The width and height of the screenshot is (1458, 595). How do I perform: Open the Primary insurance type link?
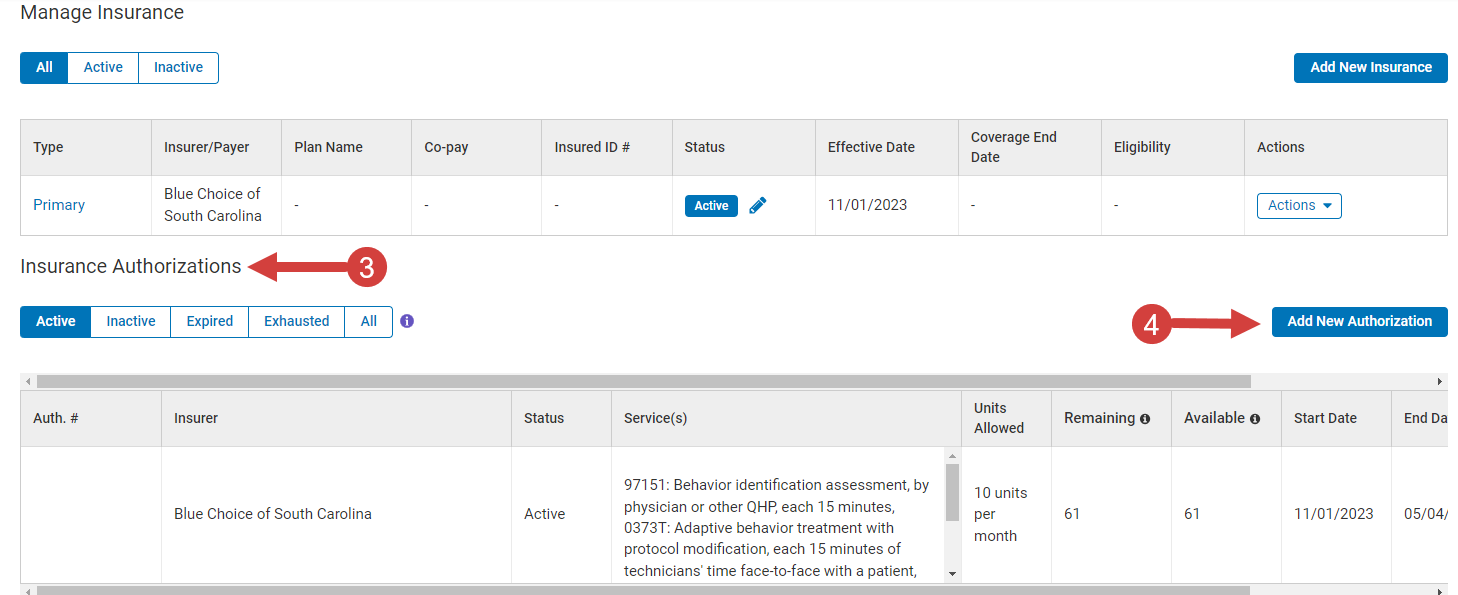58,205
